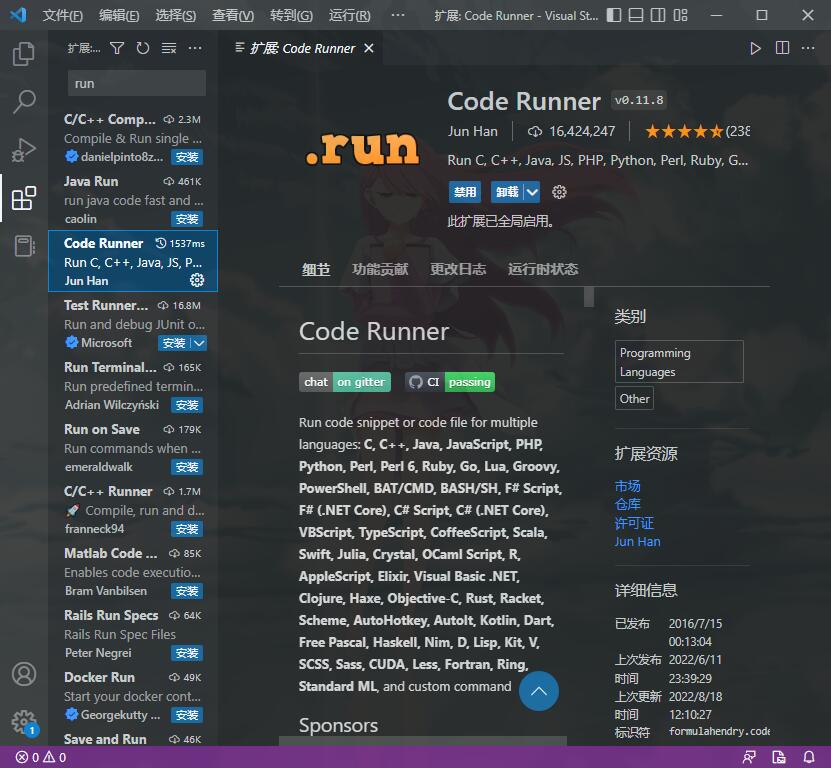Screen dimensions: 831x768
Task: Show errors and warnings in status bar
Action: 41,757
